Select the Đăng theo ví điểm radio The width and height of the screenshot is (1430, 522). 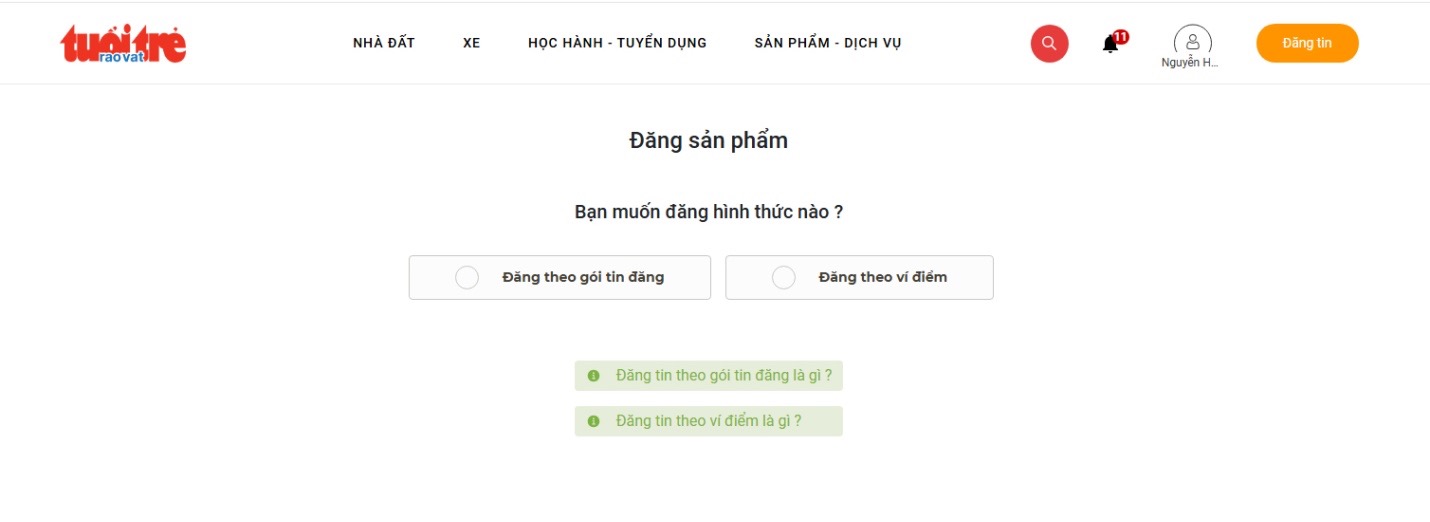[x=783, y=277]
